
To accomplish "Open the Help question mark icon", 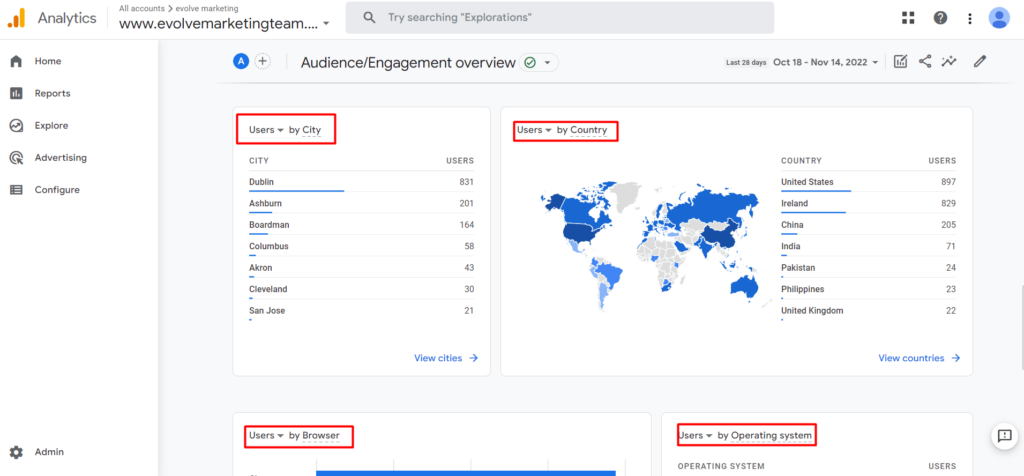I will [940, 18].
